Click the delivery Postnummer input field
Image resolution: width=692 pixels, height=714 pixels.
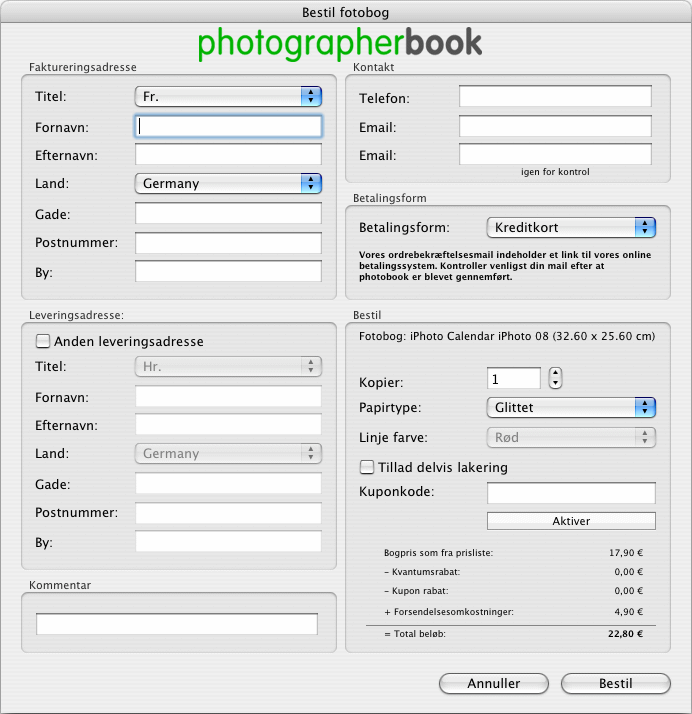click(x=228, y=513)
